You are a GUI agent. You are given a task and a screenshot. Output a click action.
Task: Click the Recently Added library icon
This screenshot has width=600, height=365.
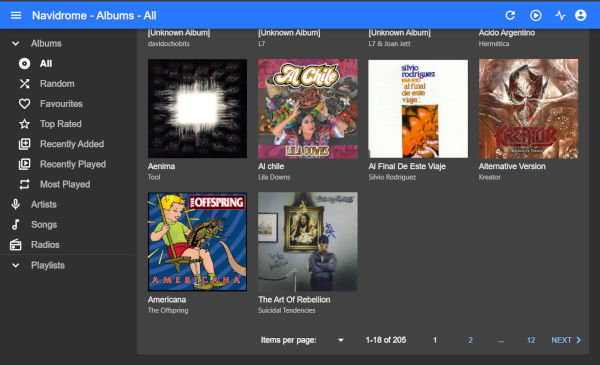(24, 144)
